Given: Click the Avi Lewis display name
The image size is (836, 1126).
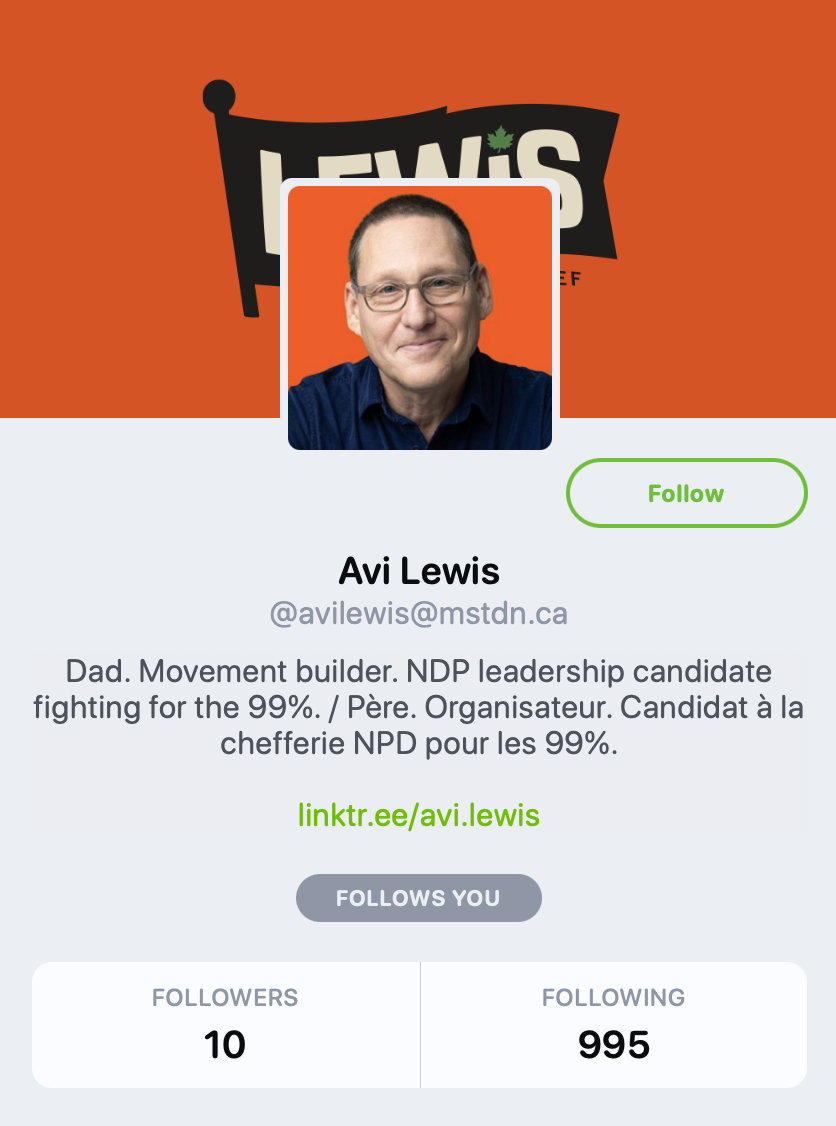Looking at the screenshot, I should (418, 571).
